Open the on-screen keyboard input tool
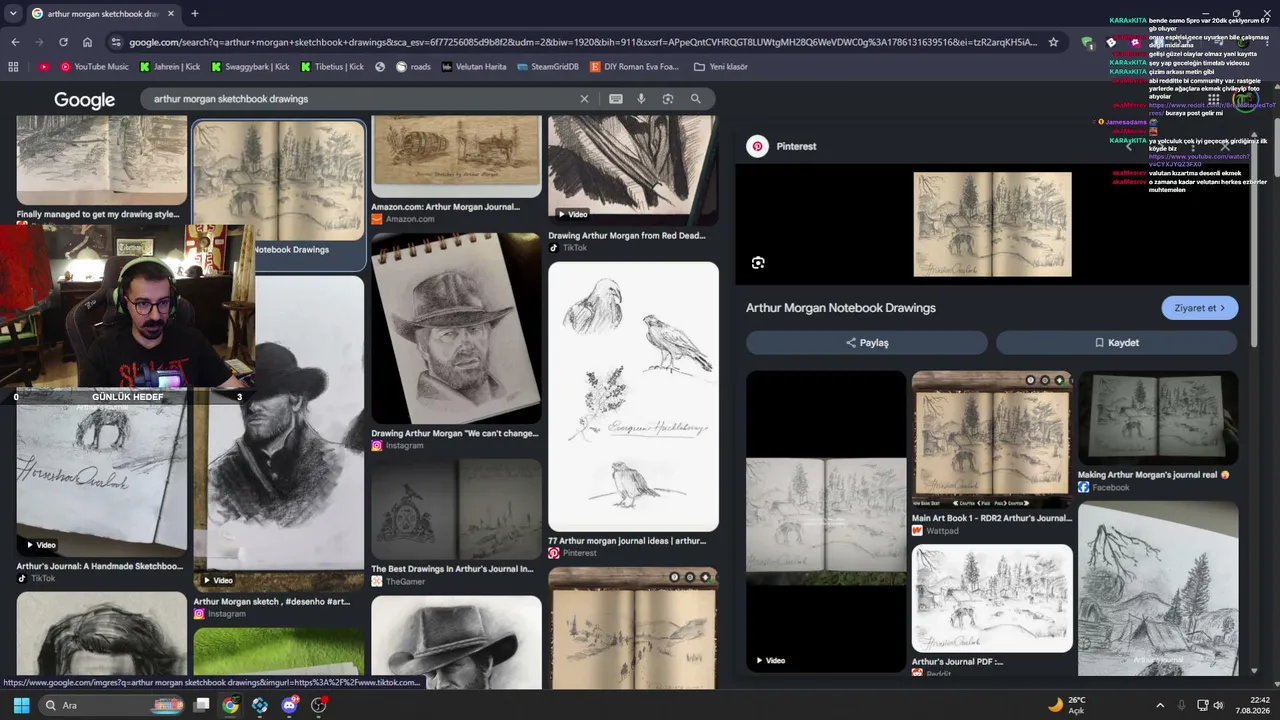This screenshot has width=1280, height=720. click(616, 99)
